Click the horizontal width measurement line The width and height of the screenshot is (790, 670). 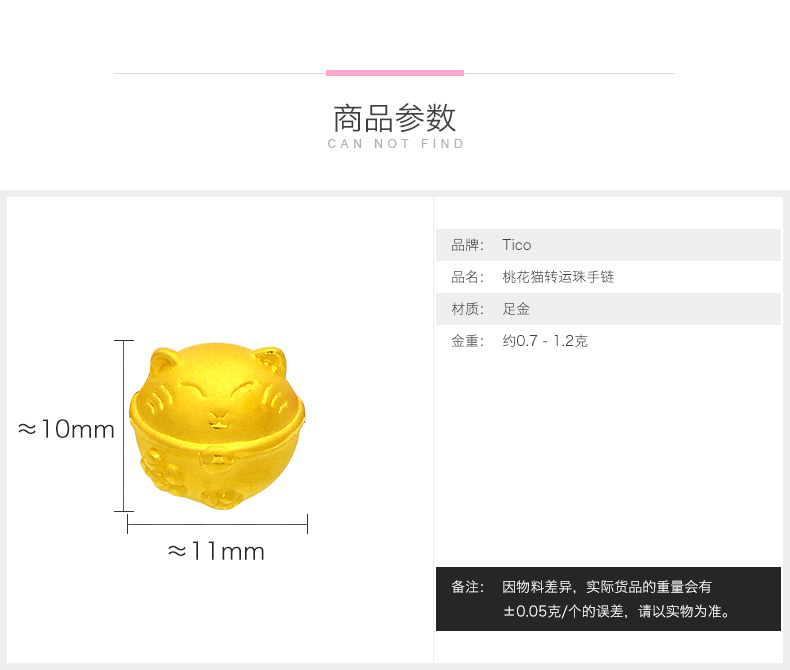click(x=217, y=524)
